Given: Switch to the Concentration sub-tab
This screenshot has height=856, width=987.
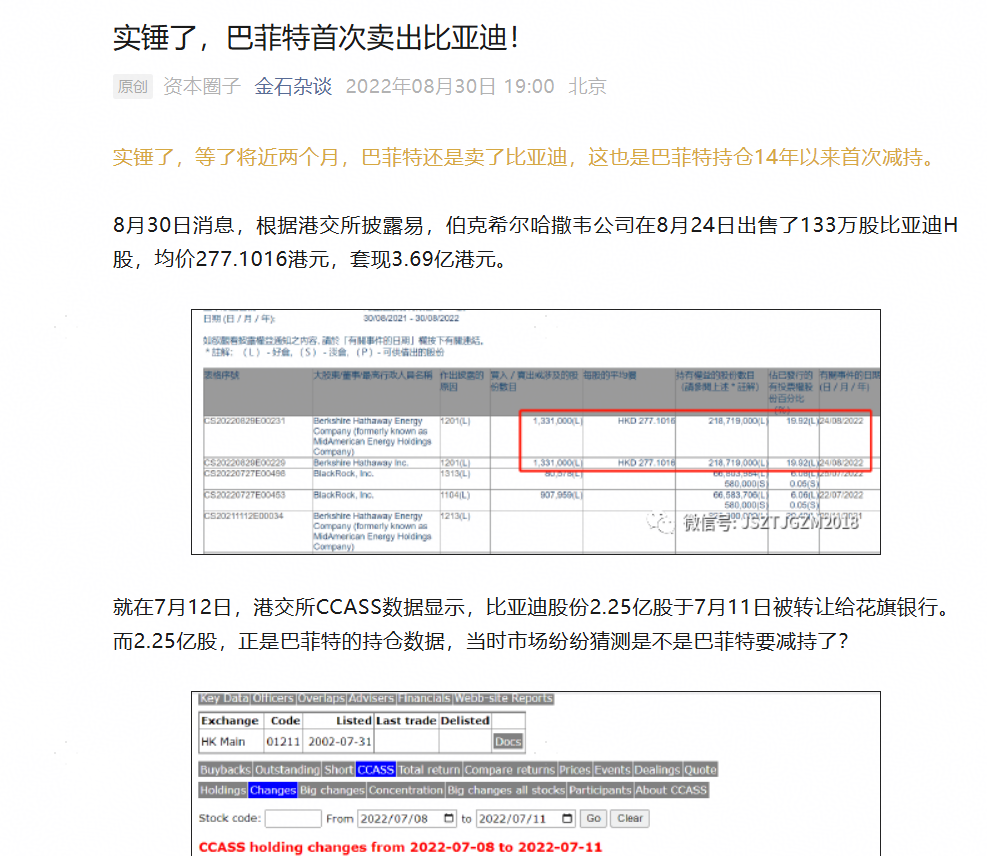Looking at the screenshot, I should pyautogui.click(x=406, y=790).
